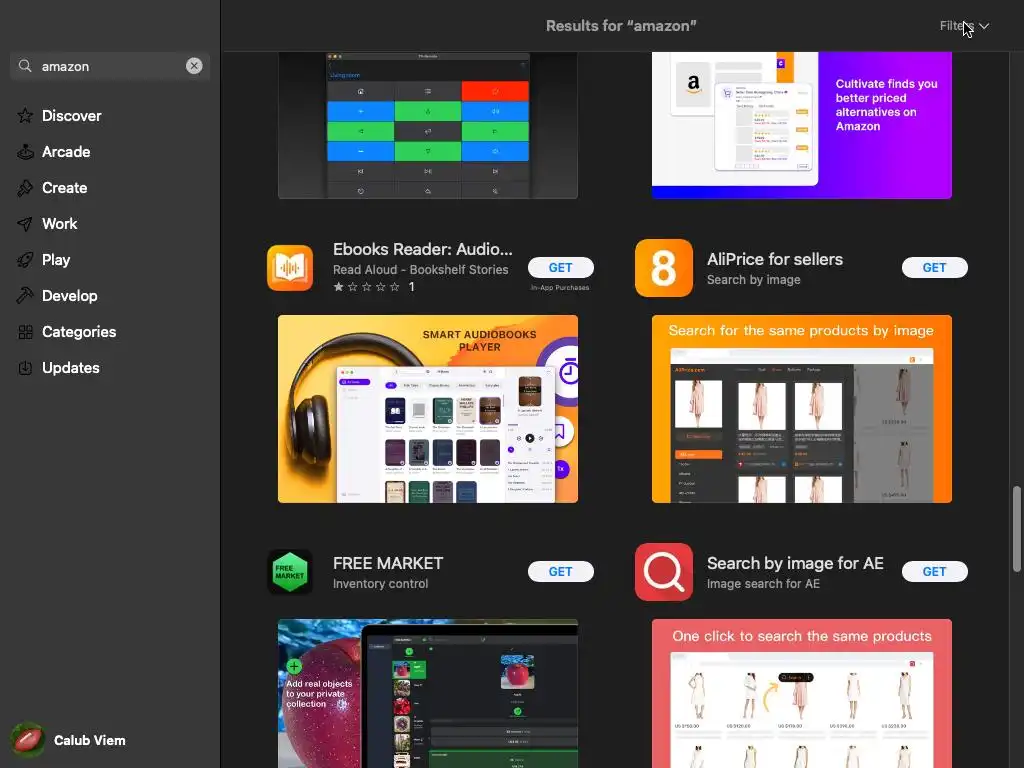Viewport: 1024px width, 768px height.
Task: Click the Image search for AE subtitle
Action: tap(763, 584)
